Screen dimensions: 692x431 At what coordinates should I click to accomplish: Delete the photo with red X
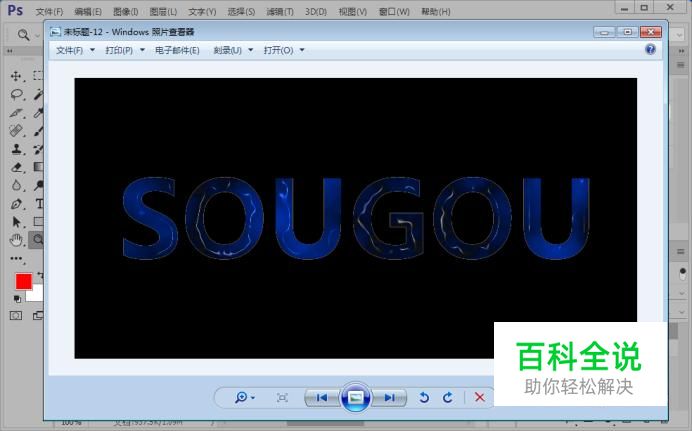[x=480, y=397]
